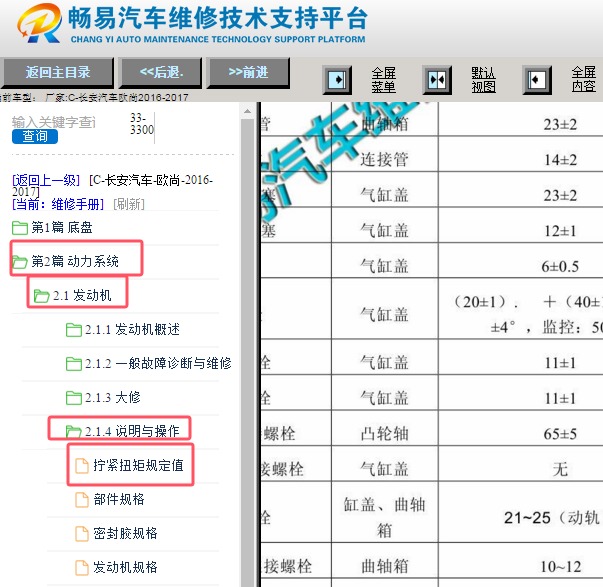Click the blue 查询 search button

(x=35, y=137)
